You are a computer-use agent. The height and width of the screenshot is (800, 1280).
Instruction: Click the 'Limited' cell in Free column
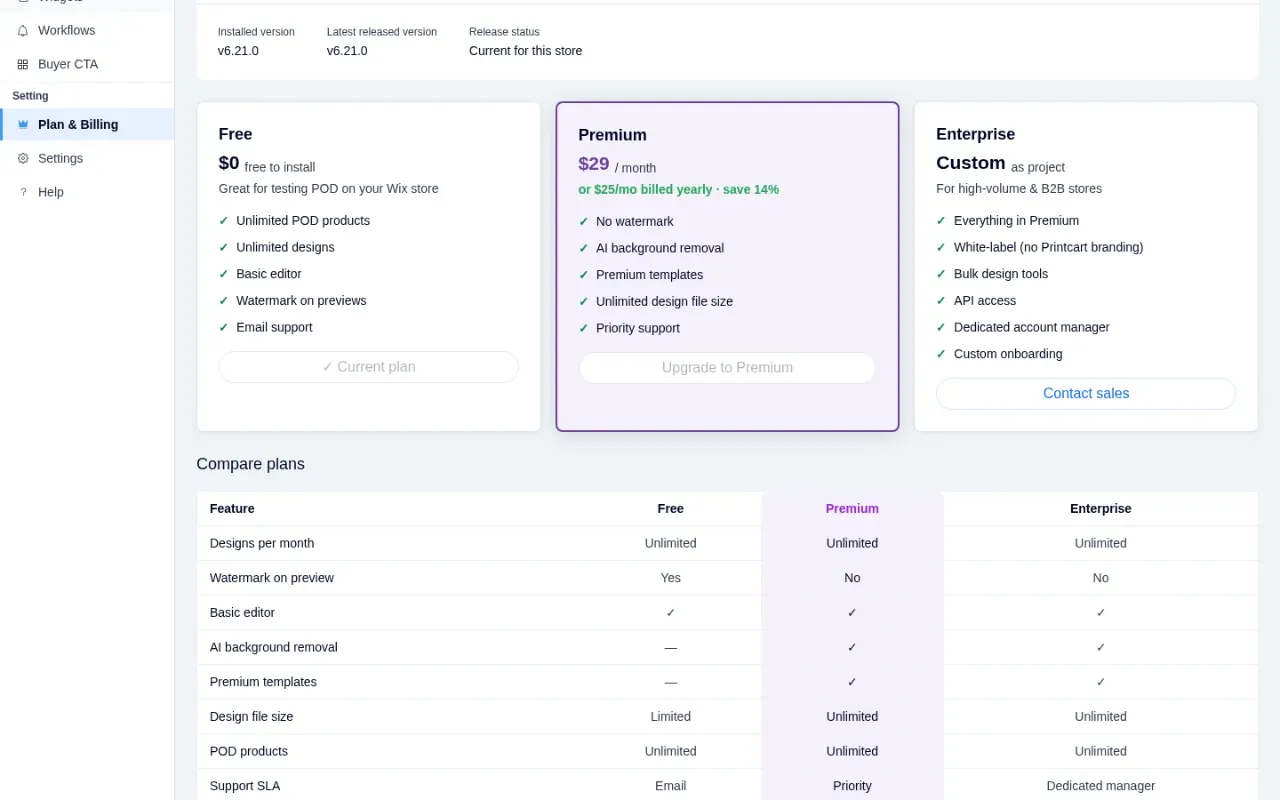click(670, 717)
